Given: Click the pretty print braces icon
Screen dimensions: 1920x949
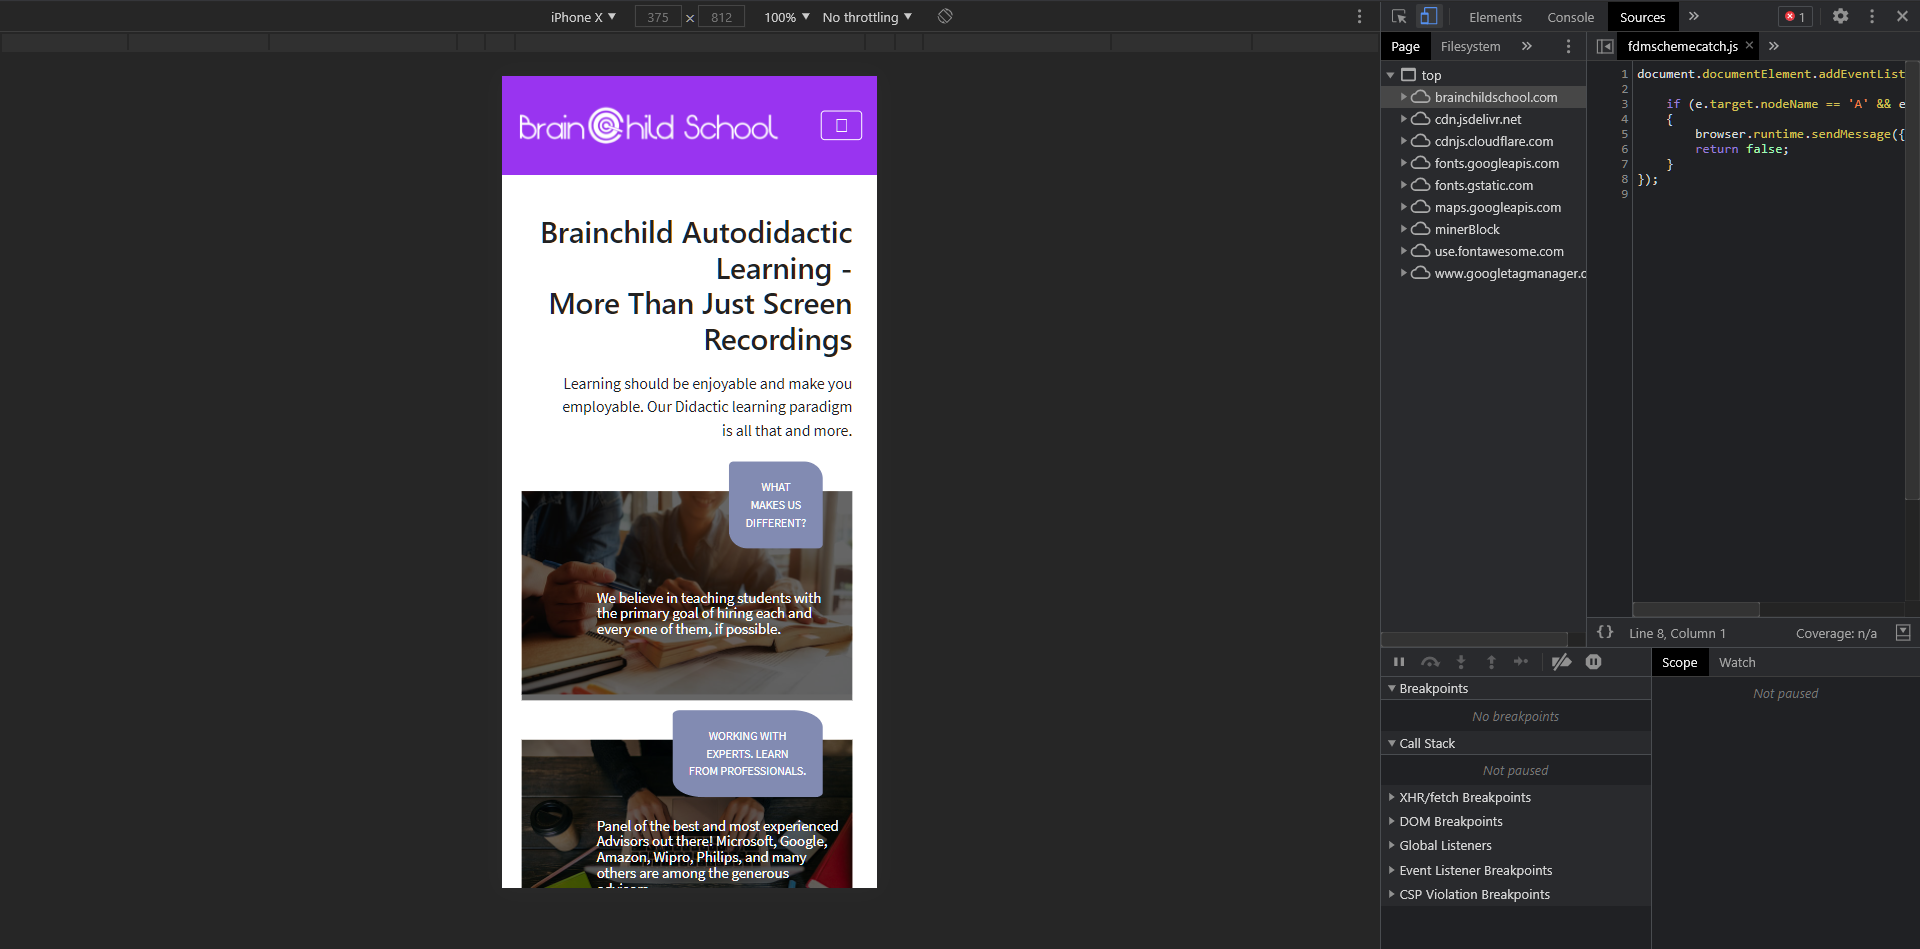Looking at the screenshot, I should coord(1605,632).
